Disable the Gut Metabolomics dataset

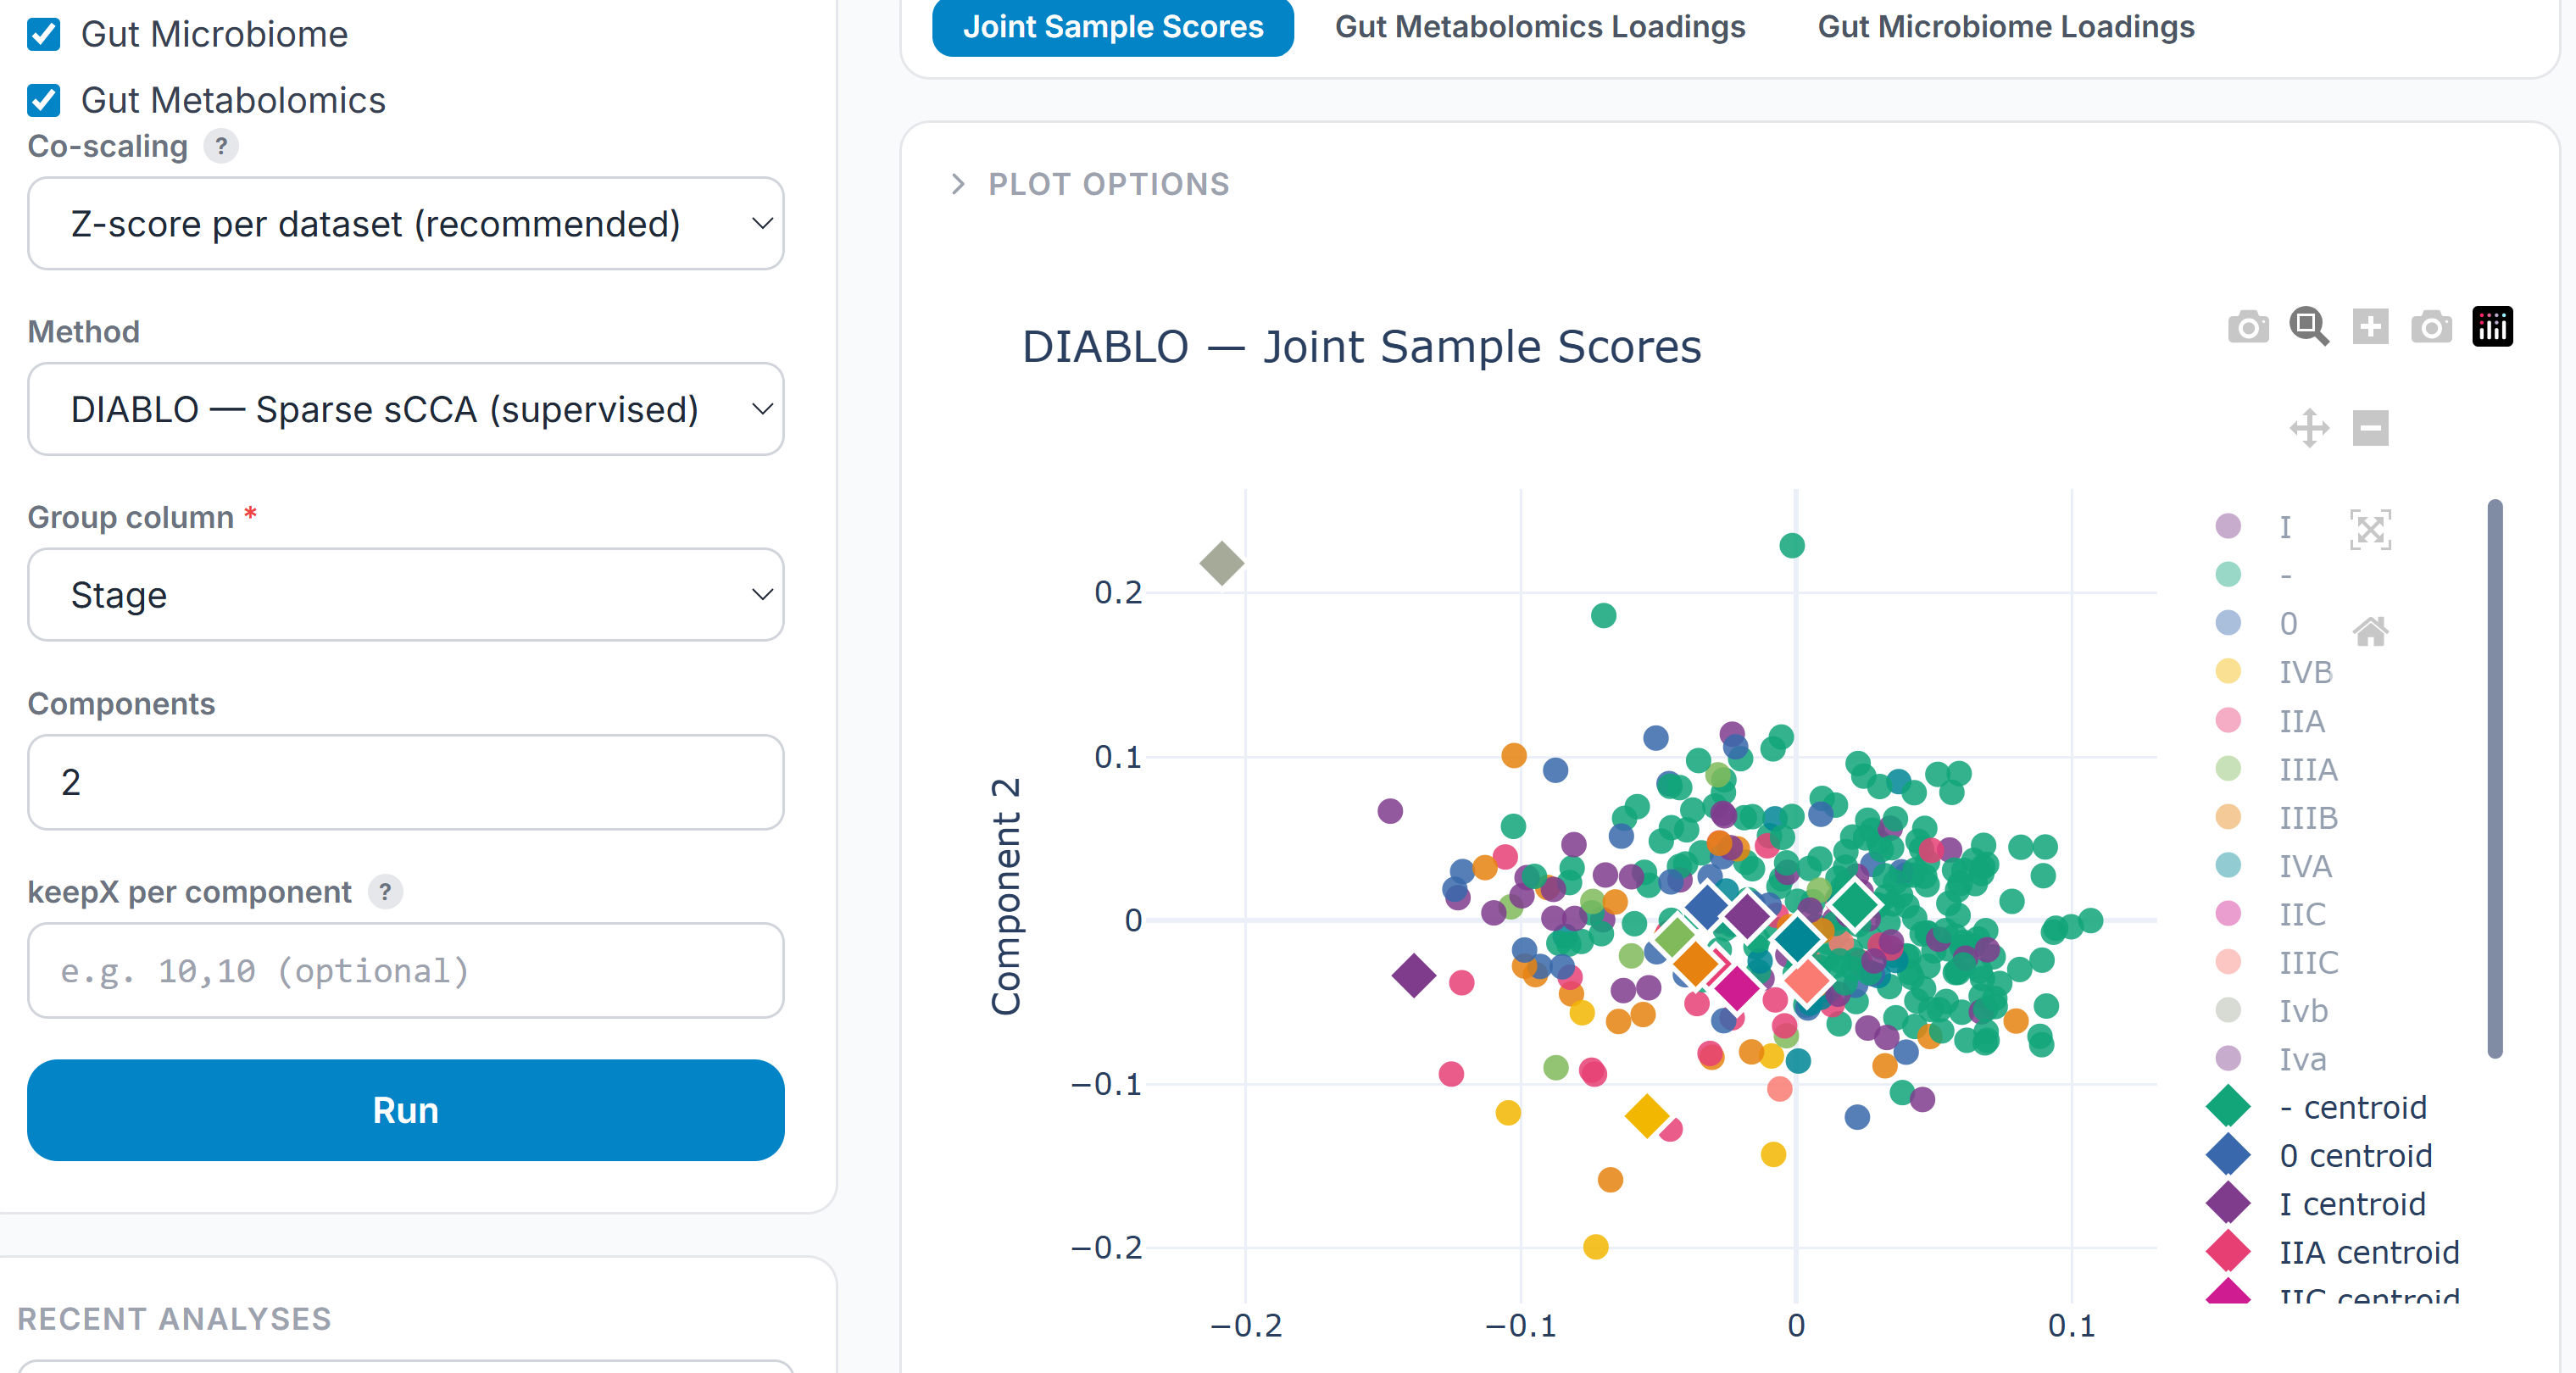click(43, 99)
